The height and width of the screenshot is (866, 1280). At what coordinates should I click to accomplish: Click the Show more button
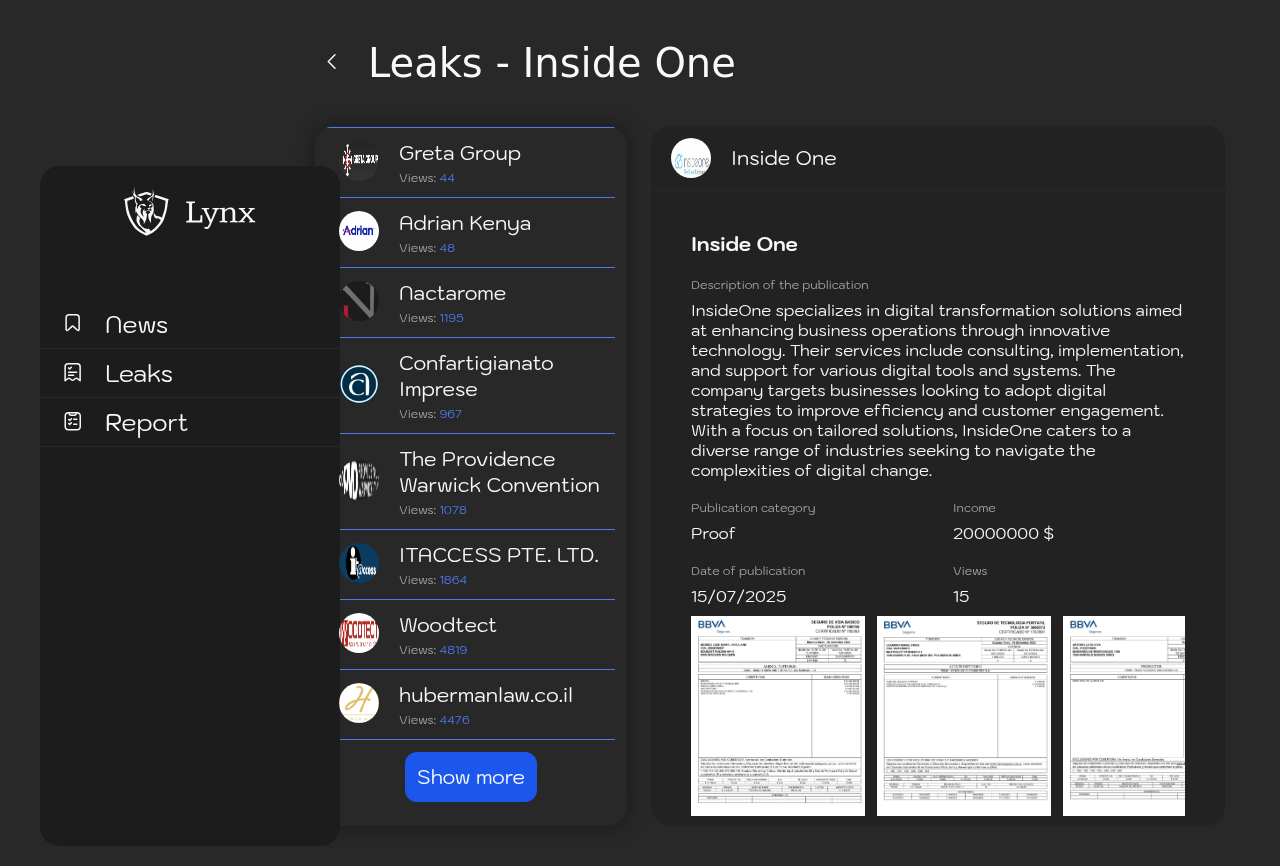471,777
